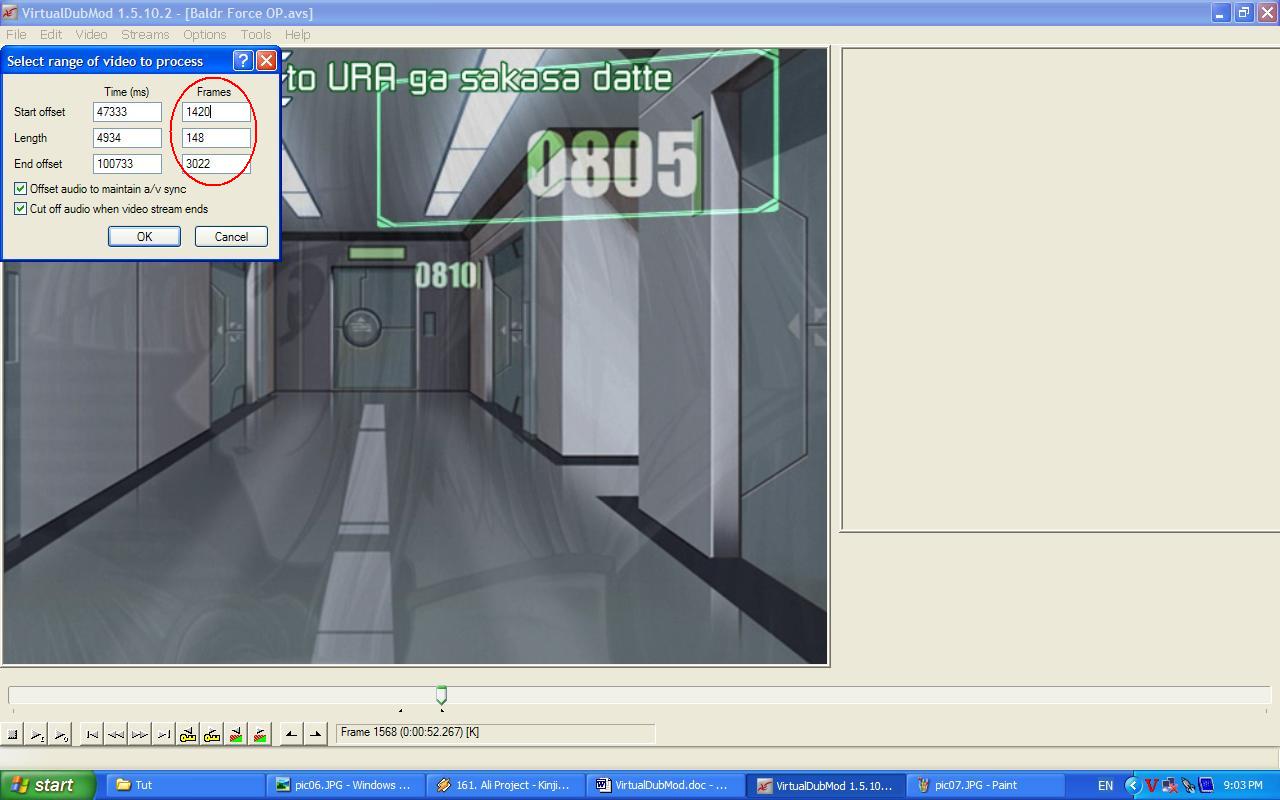Step forward one frame

pyautogui.click(x=140, y=734)
